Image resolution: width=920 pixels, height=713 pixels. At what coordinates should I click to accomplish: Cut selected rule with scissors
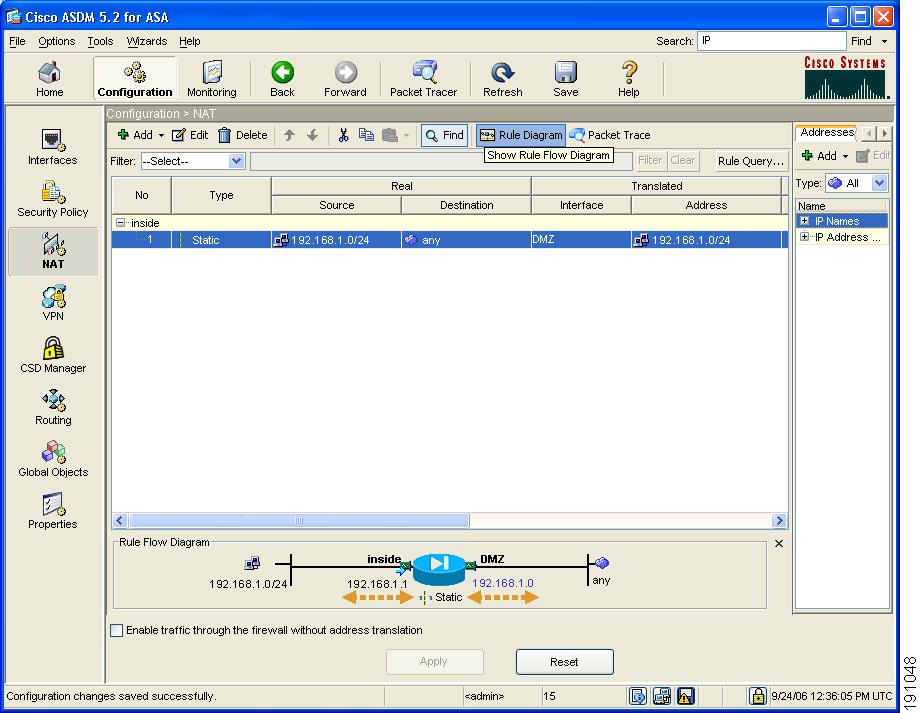343,135
